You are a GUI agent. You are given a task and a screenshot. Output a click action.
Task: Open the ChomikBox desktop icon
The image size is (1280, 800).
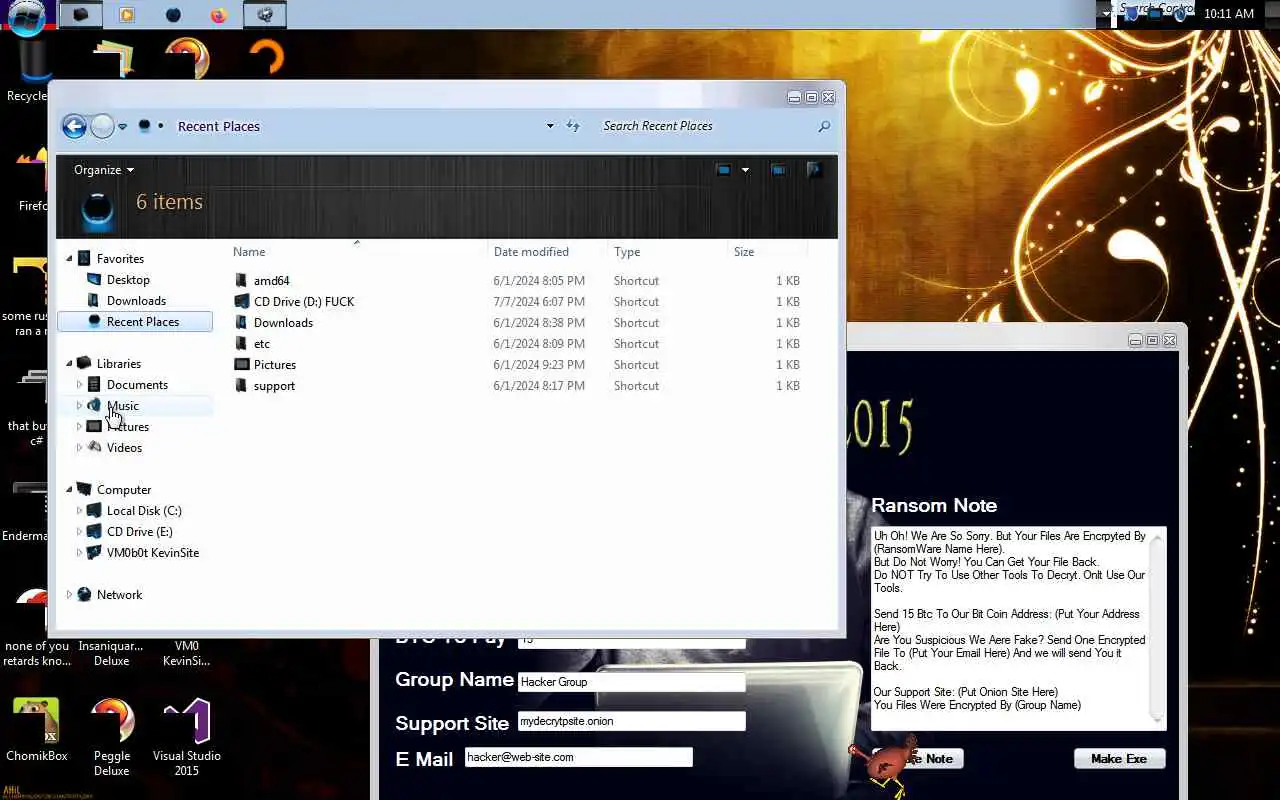[x=37, y=731]
